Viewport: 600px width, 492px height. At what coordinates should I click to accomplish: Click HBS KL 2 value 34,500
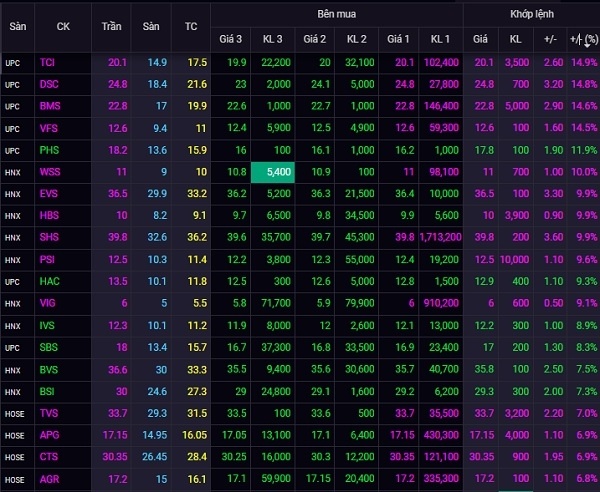click(360, 215)
